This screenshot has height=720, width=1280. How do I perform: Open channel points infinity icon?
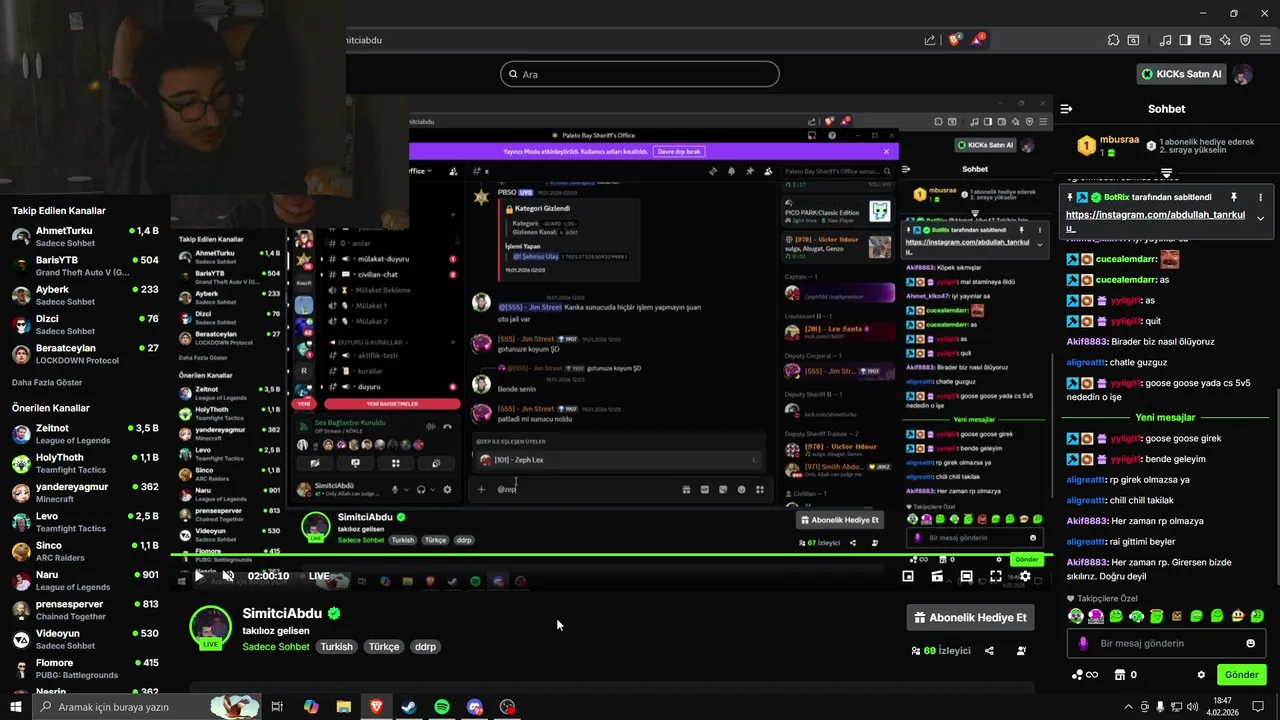[1084, 675]
